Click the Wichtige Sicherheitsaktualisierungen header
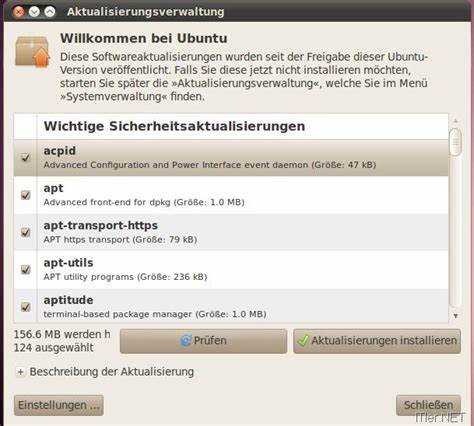 pyautogui.click(x=174, y=126)
